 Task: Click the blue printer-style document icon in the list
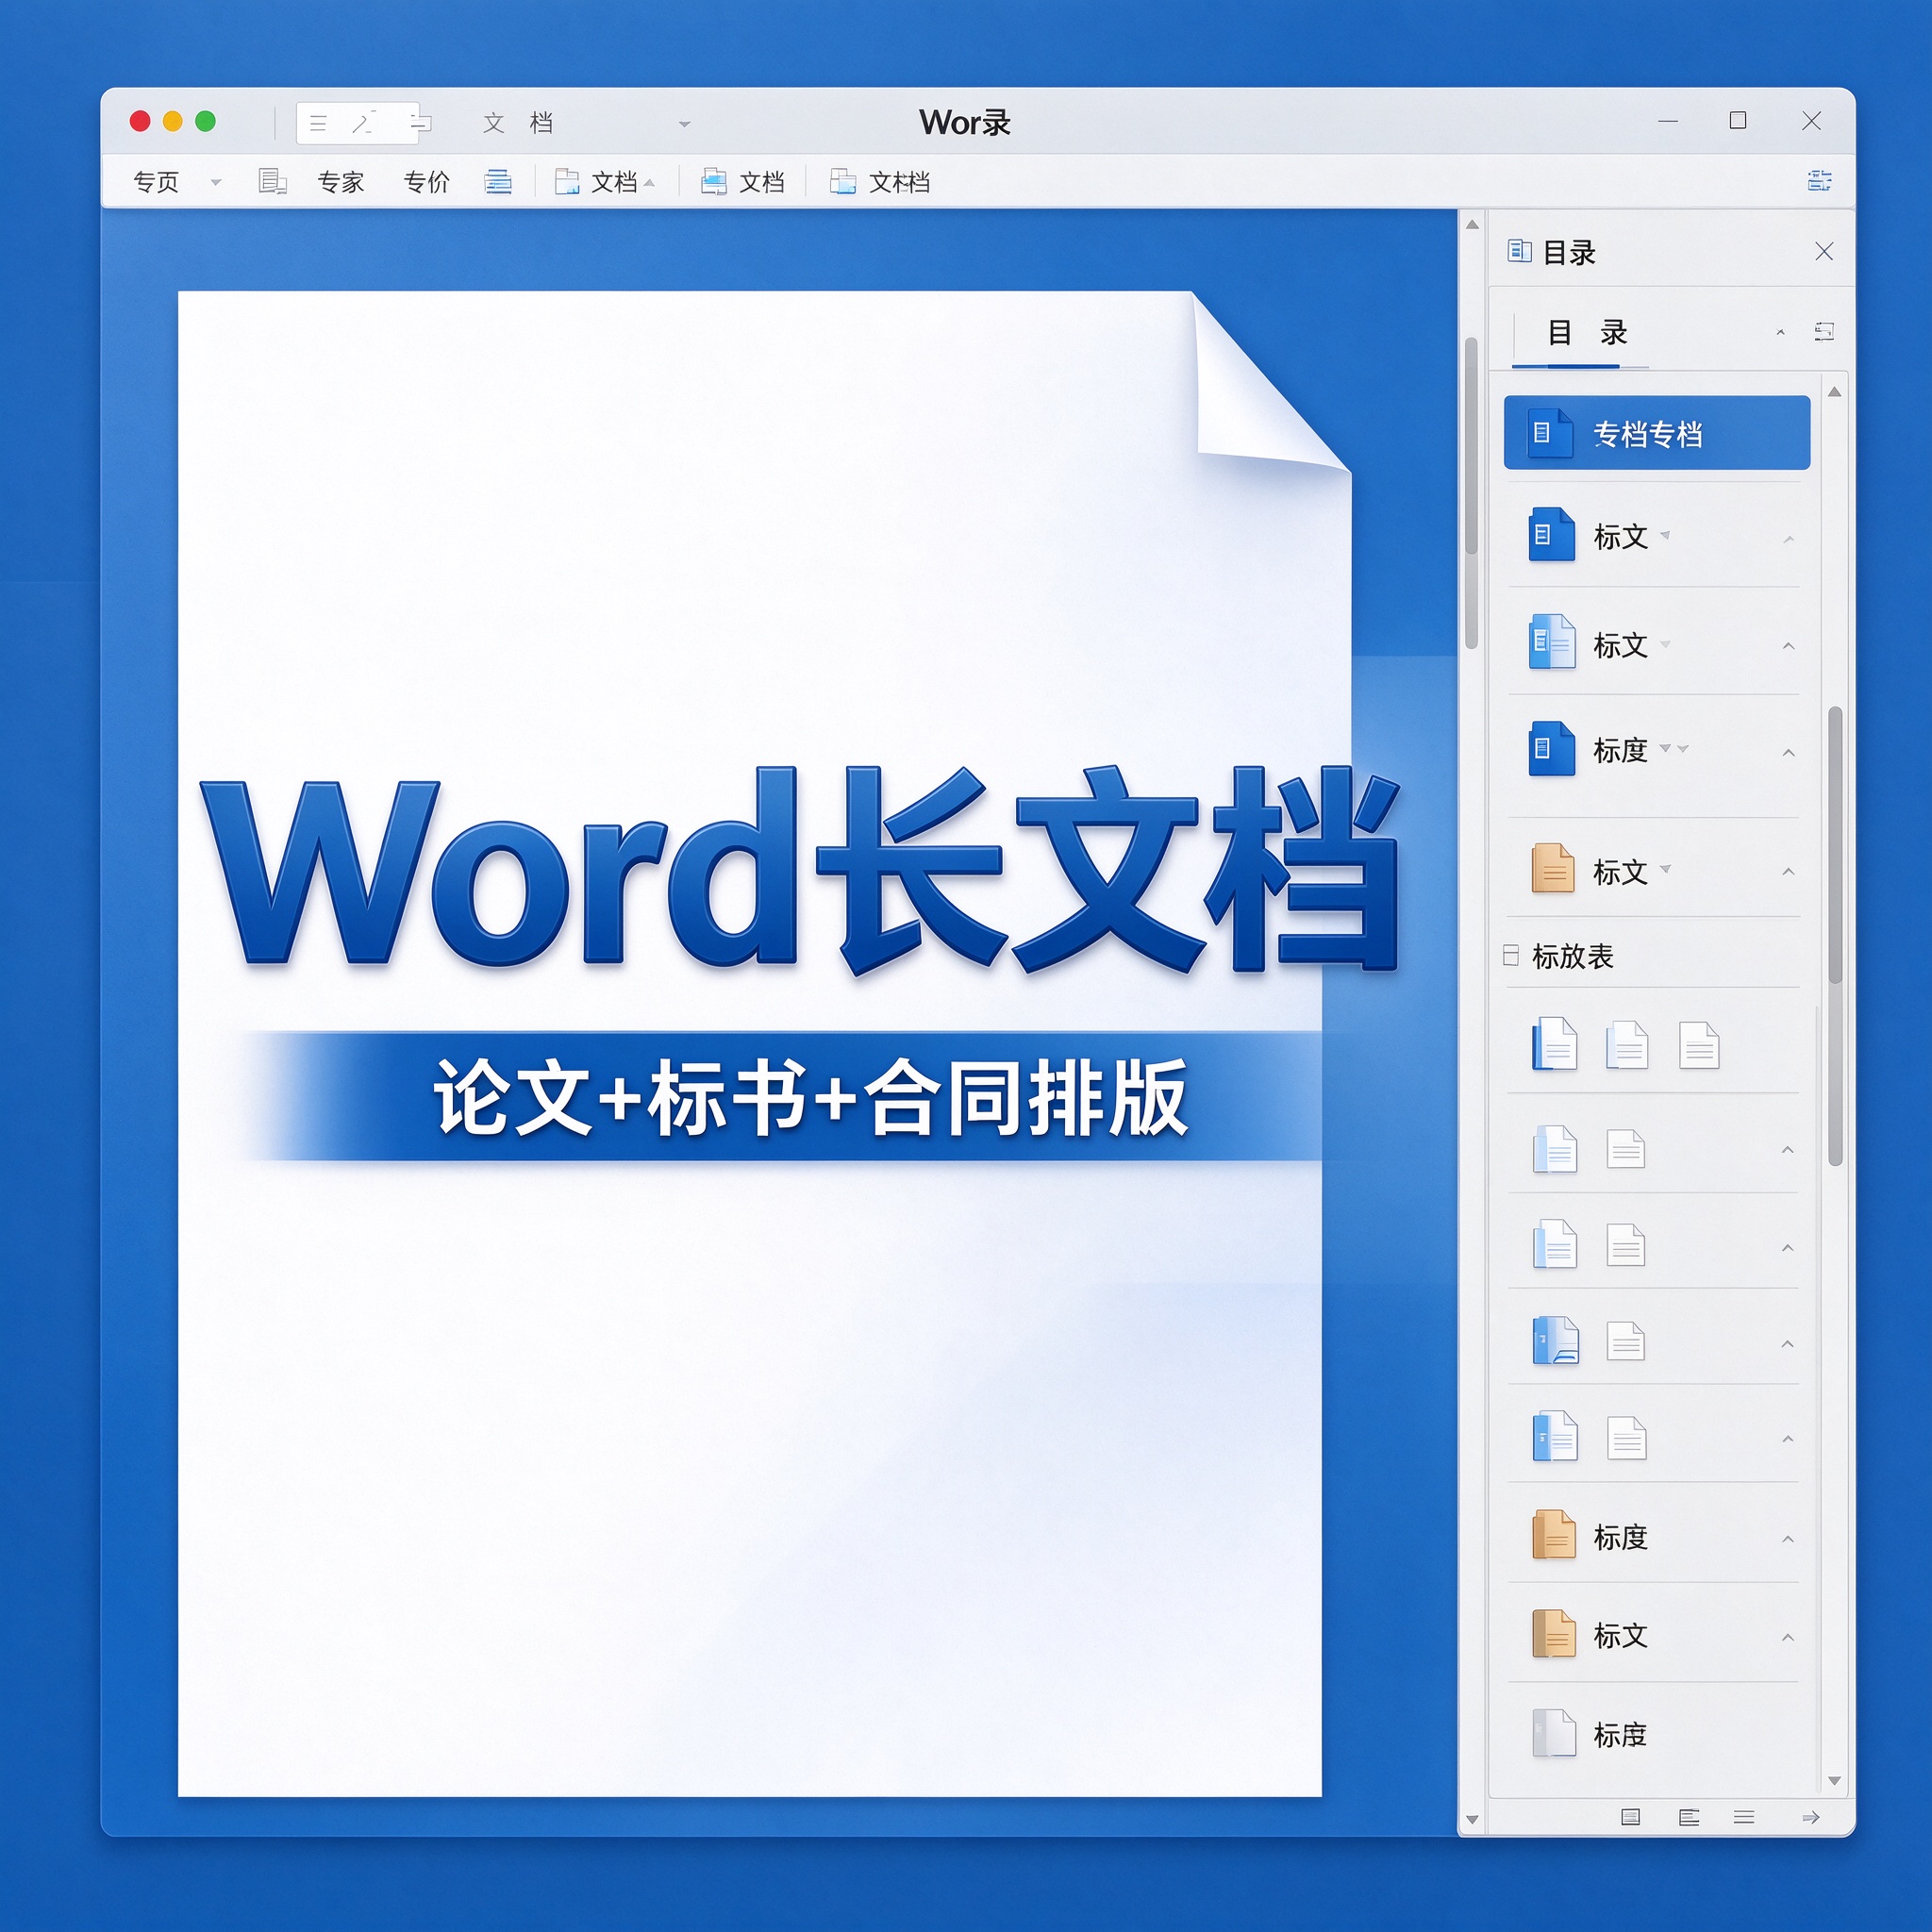pos(1555,1341)
